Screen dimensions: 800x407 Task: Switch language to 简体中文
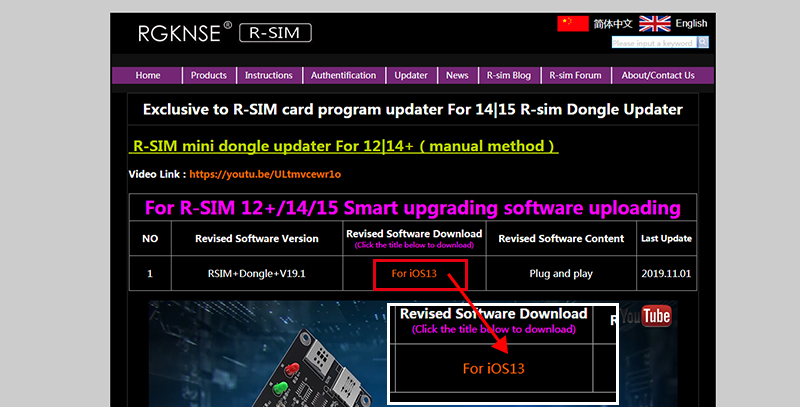pyautogui.click(x=613, y=23)
